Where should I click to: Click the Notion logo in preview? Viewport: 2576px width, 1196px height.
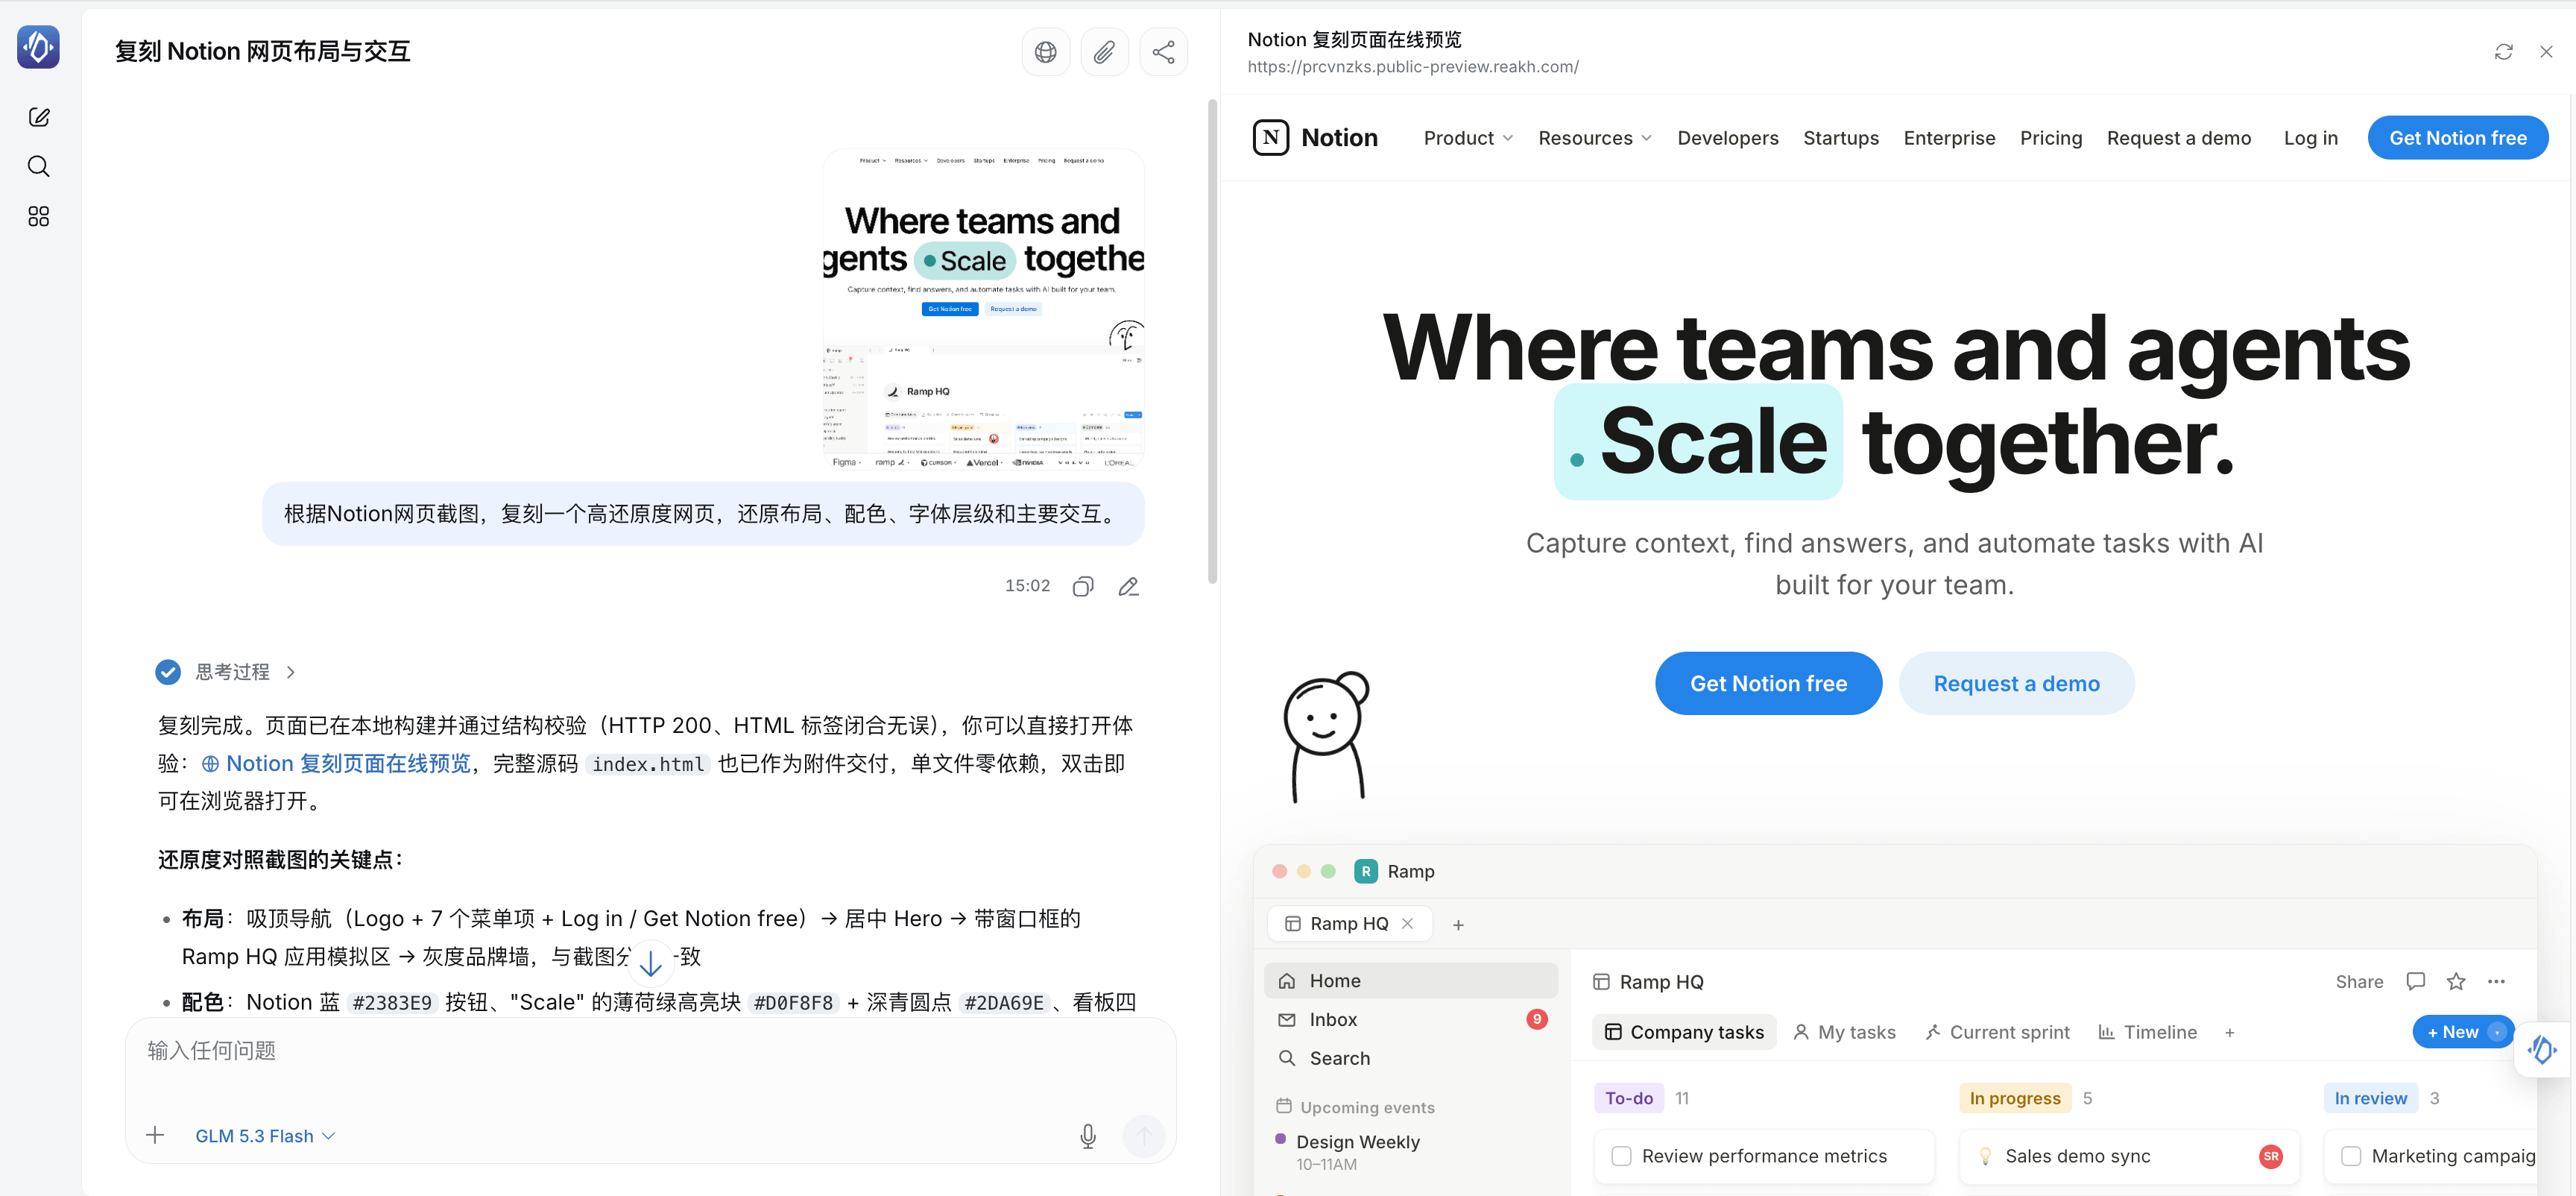click(x=1315, y=137)
